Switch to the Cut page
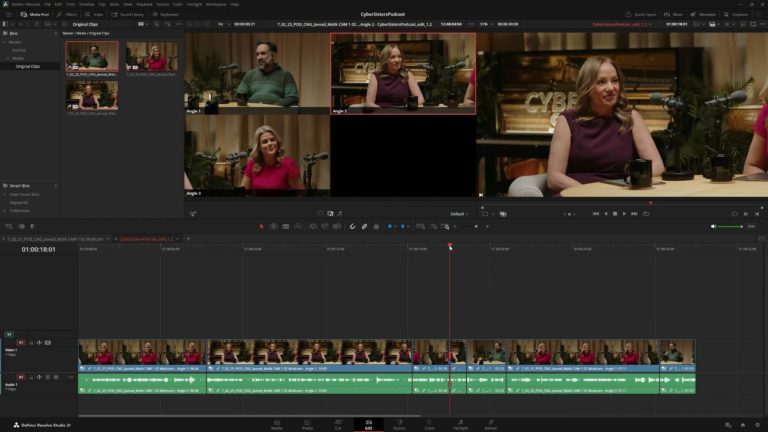The image size is (768, 432). point(338,425)
